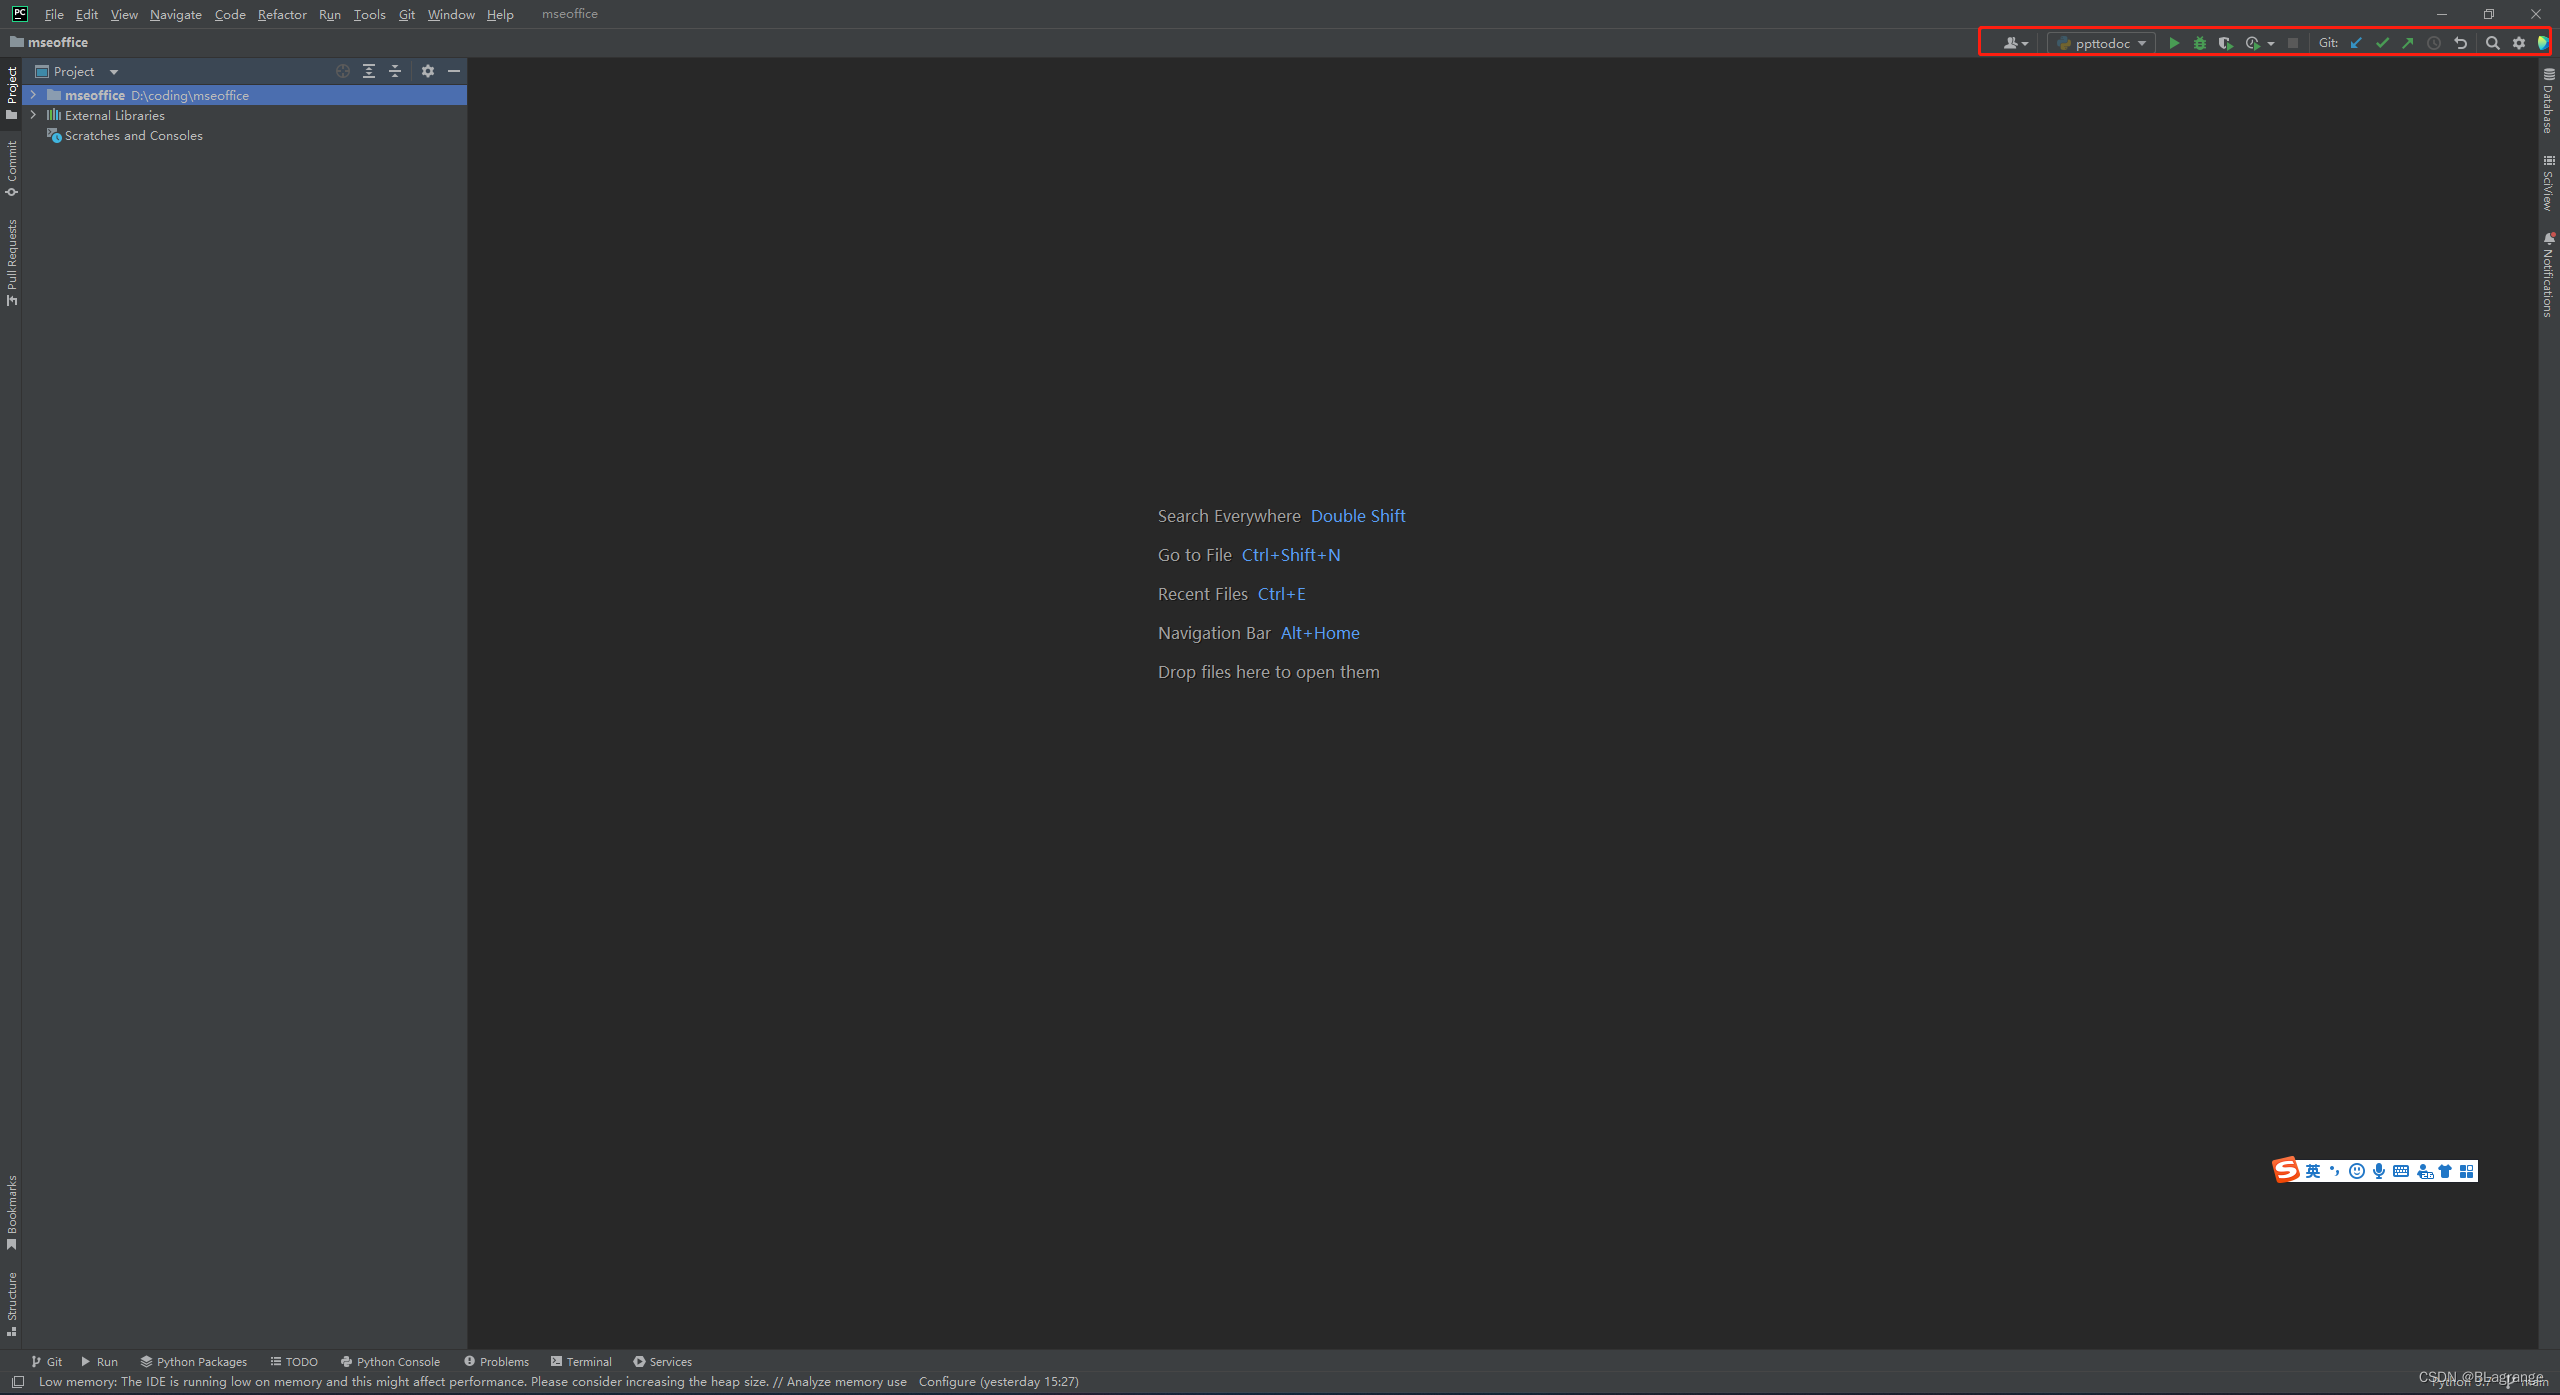Run the pttodoc configuration
2560x1395 pixels.
pos(2175,43)
